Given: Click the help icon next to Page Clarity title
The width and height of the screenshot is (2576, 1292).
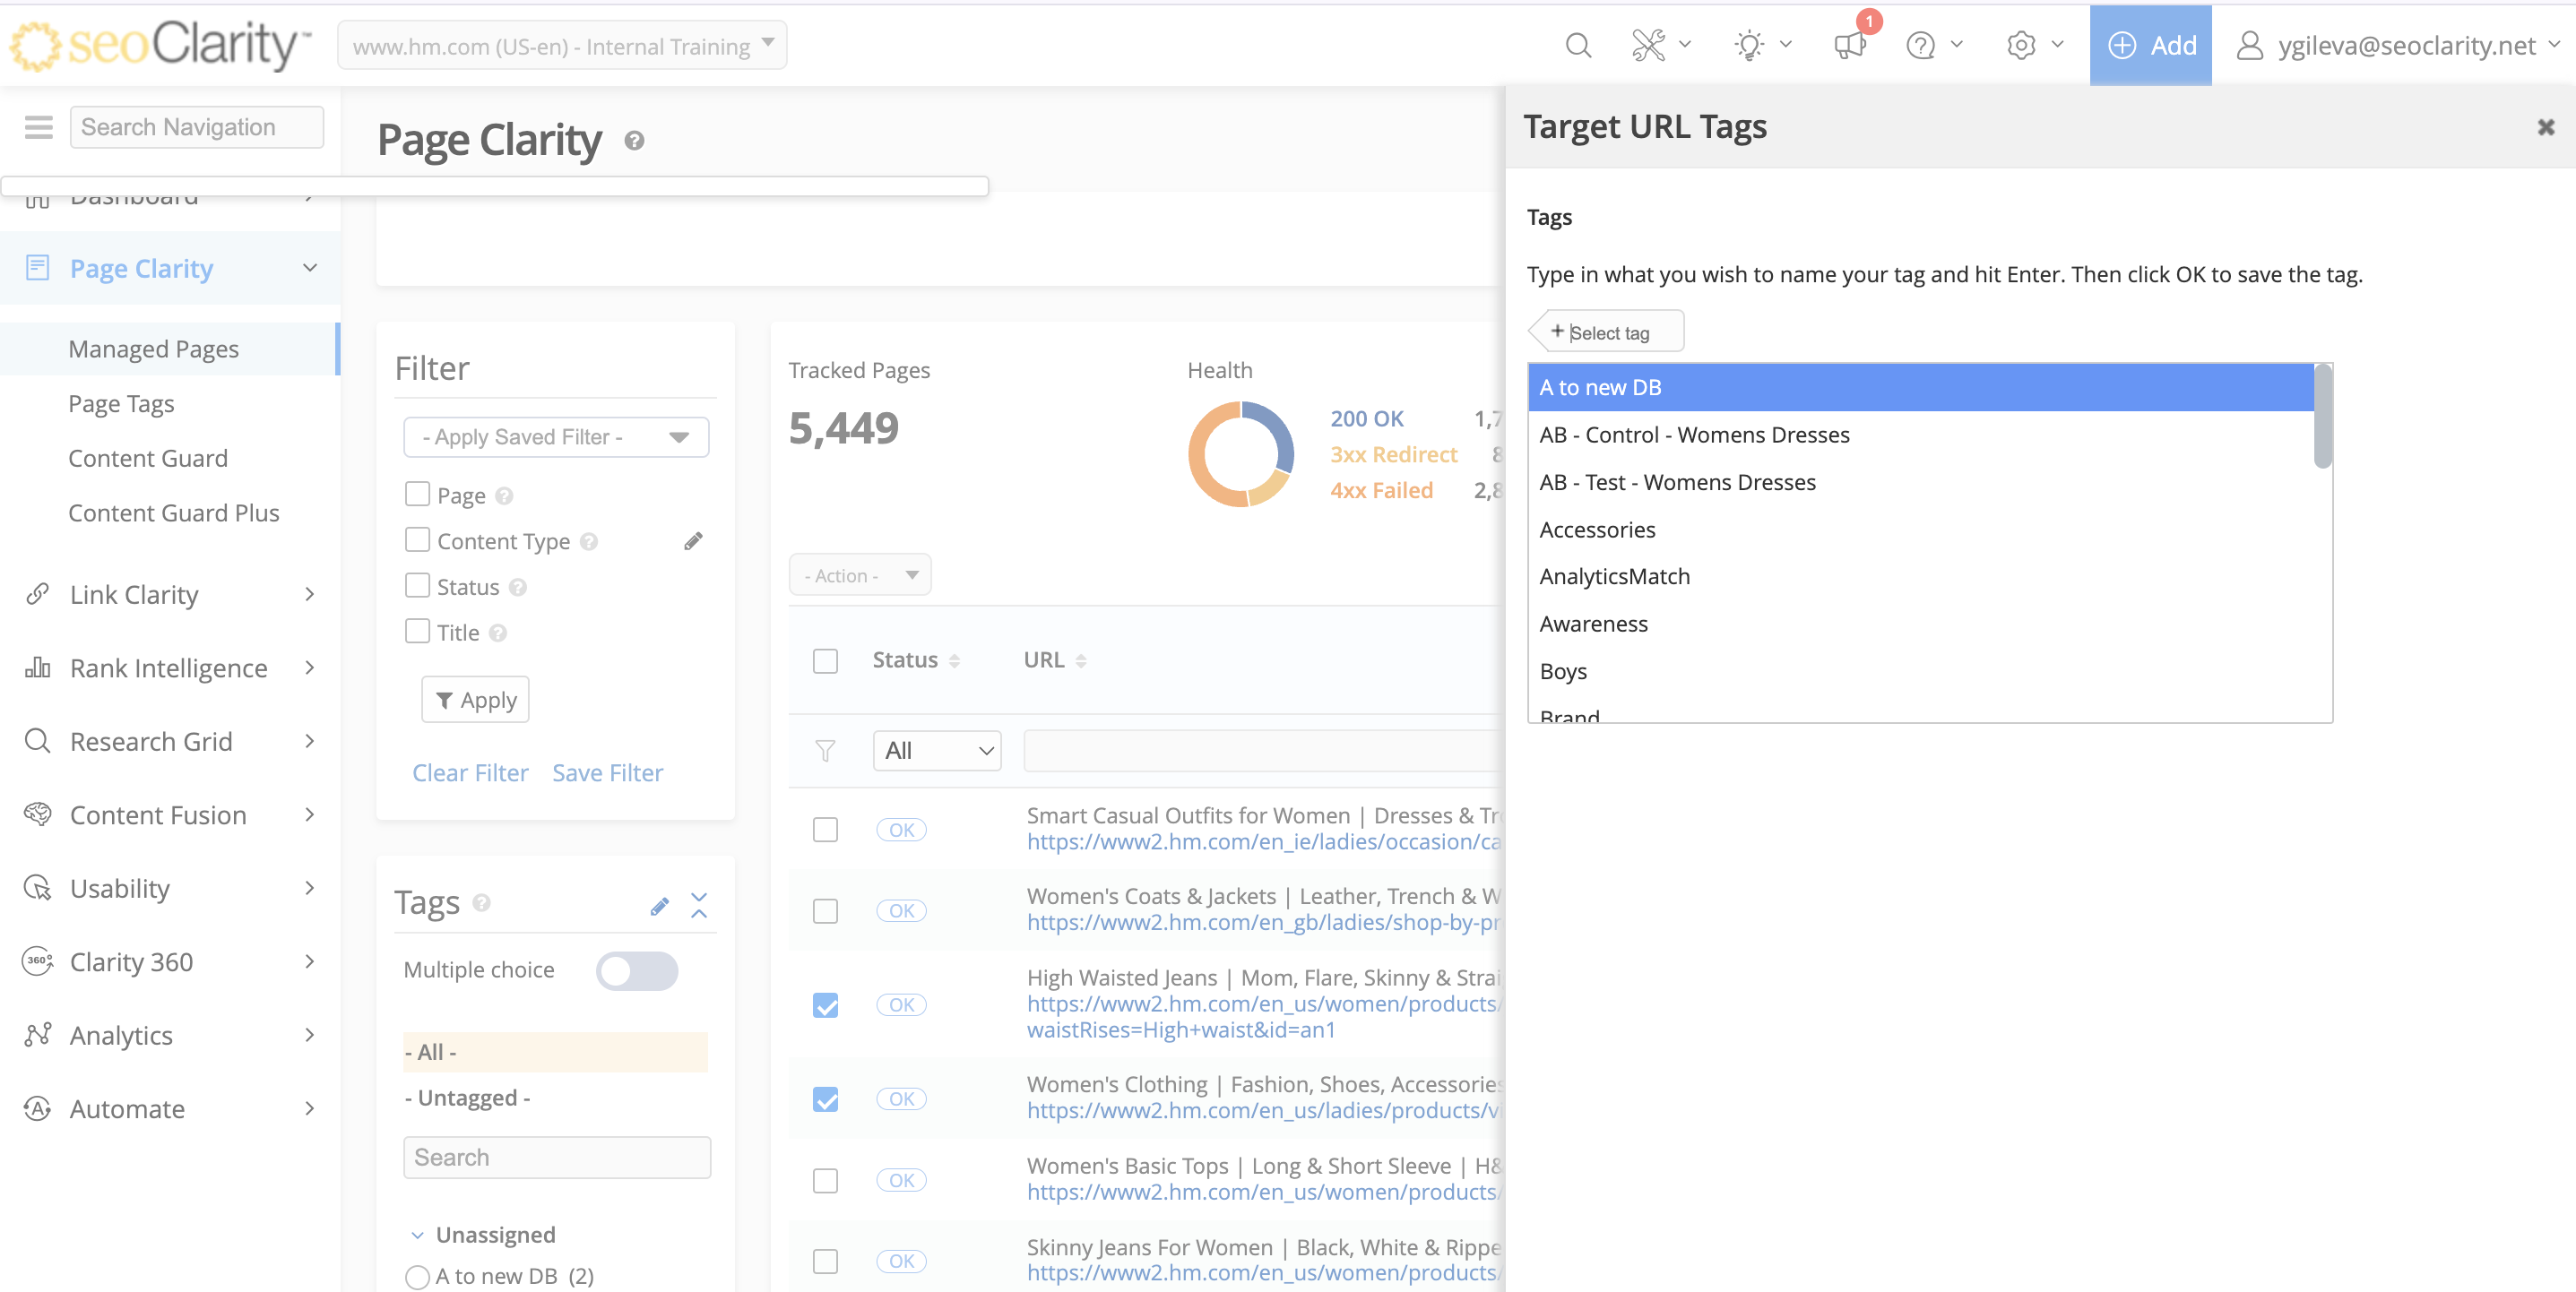Looking at the screenshot, I should [634, 141].
